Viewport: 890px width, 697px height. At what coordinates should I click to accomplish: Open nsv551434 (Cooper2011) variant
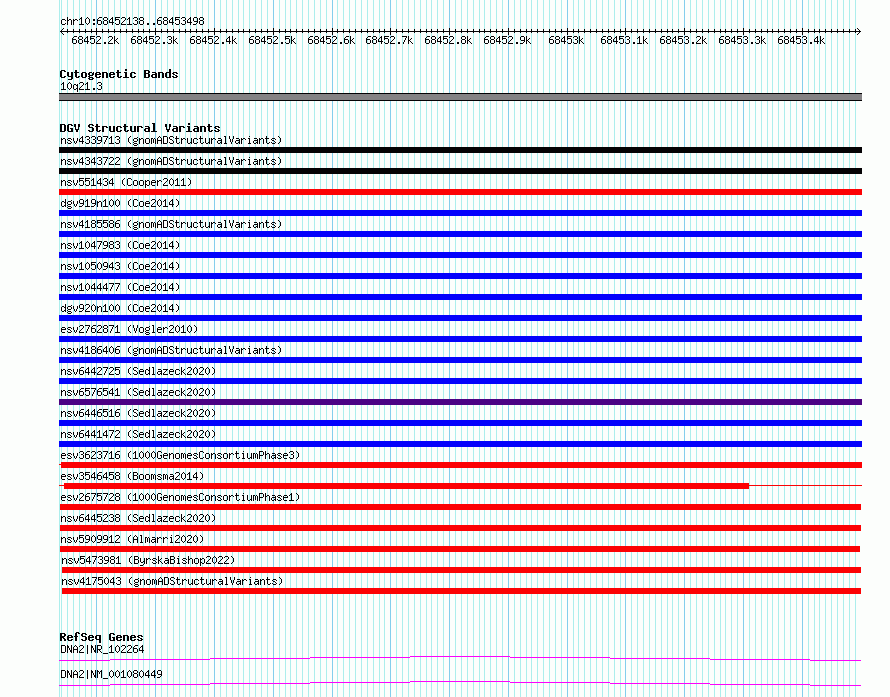(x=126, y=182)
